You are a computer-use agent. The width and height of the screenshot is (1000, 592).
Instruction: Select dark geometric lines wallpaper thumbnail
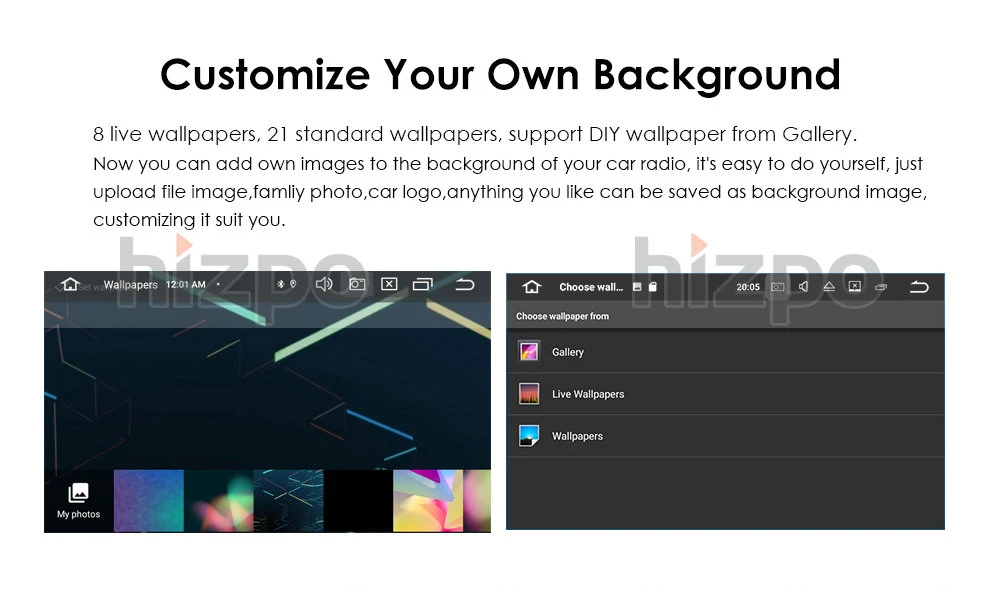point(288,501)
